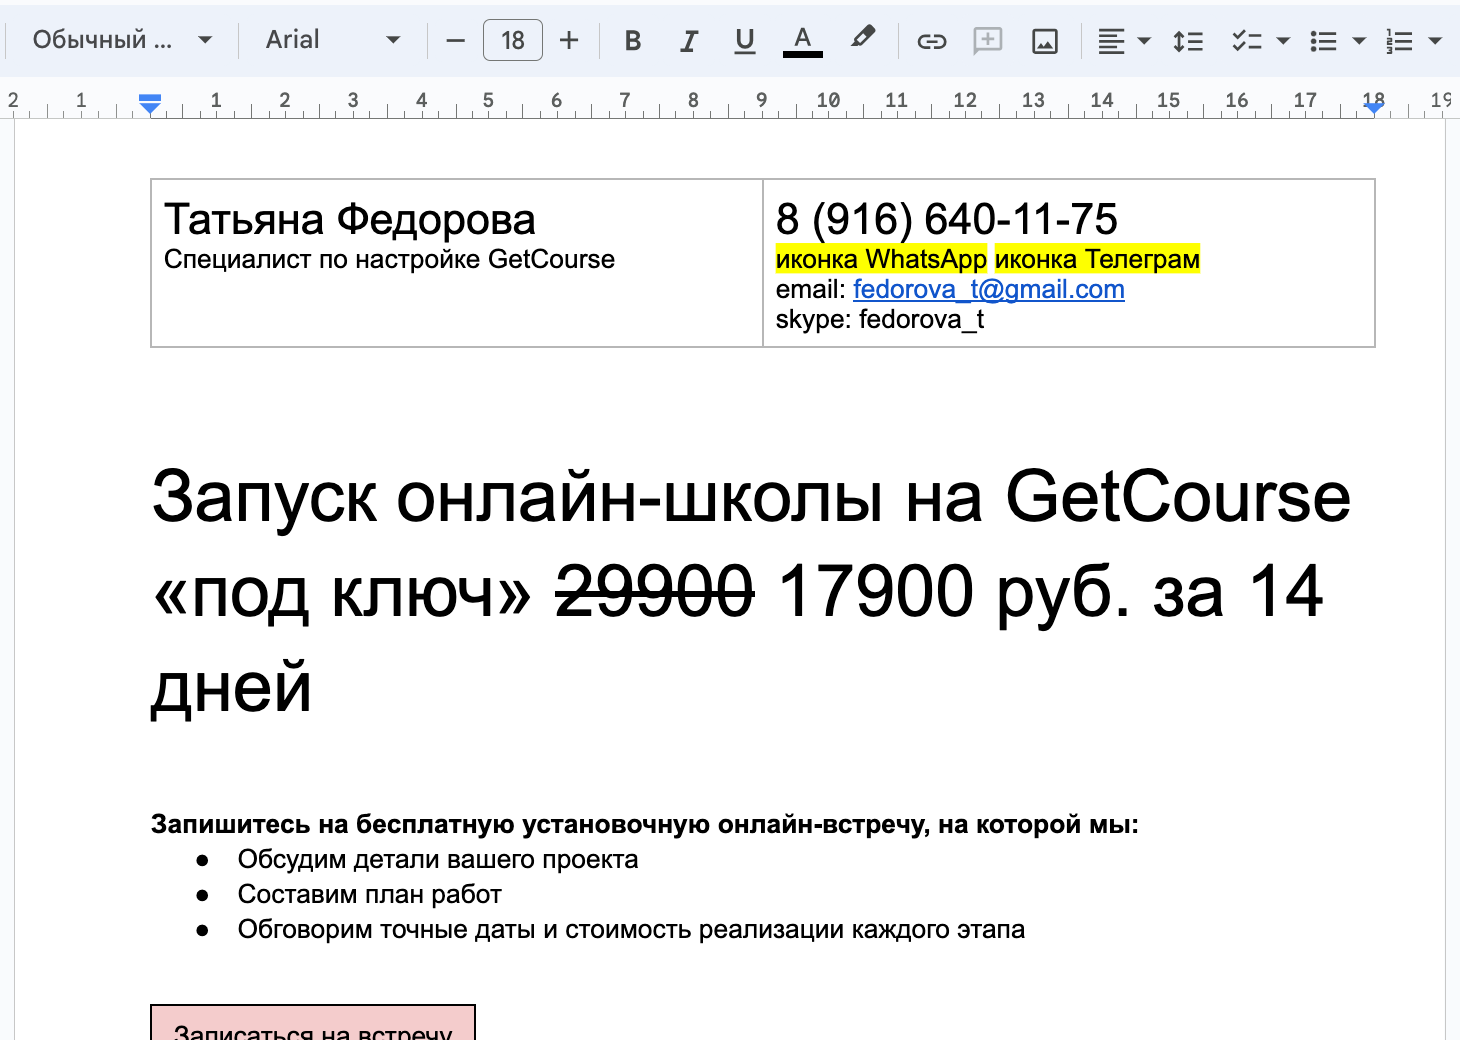Viewport: 1460px width, 1040px height.
Task: Open the Arial font family dropdown
Action: 333,40
